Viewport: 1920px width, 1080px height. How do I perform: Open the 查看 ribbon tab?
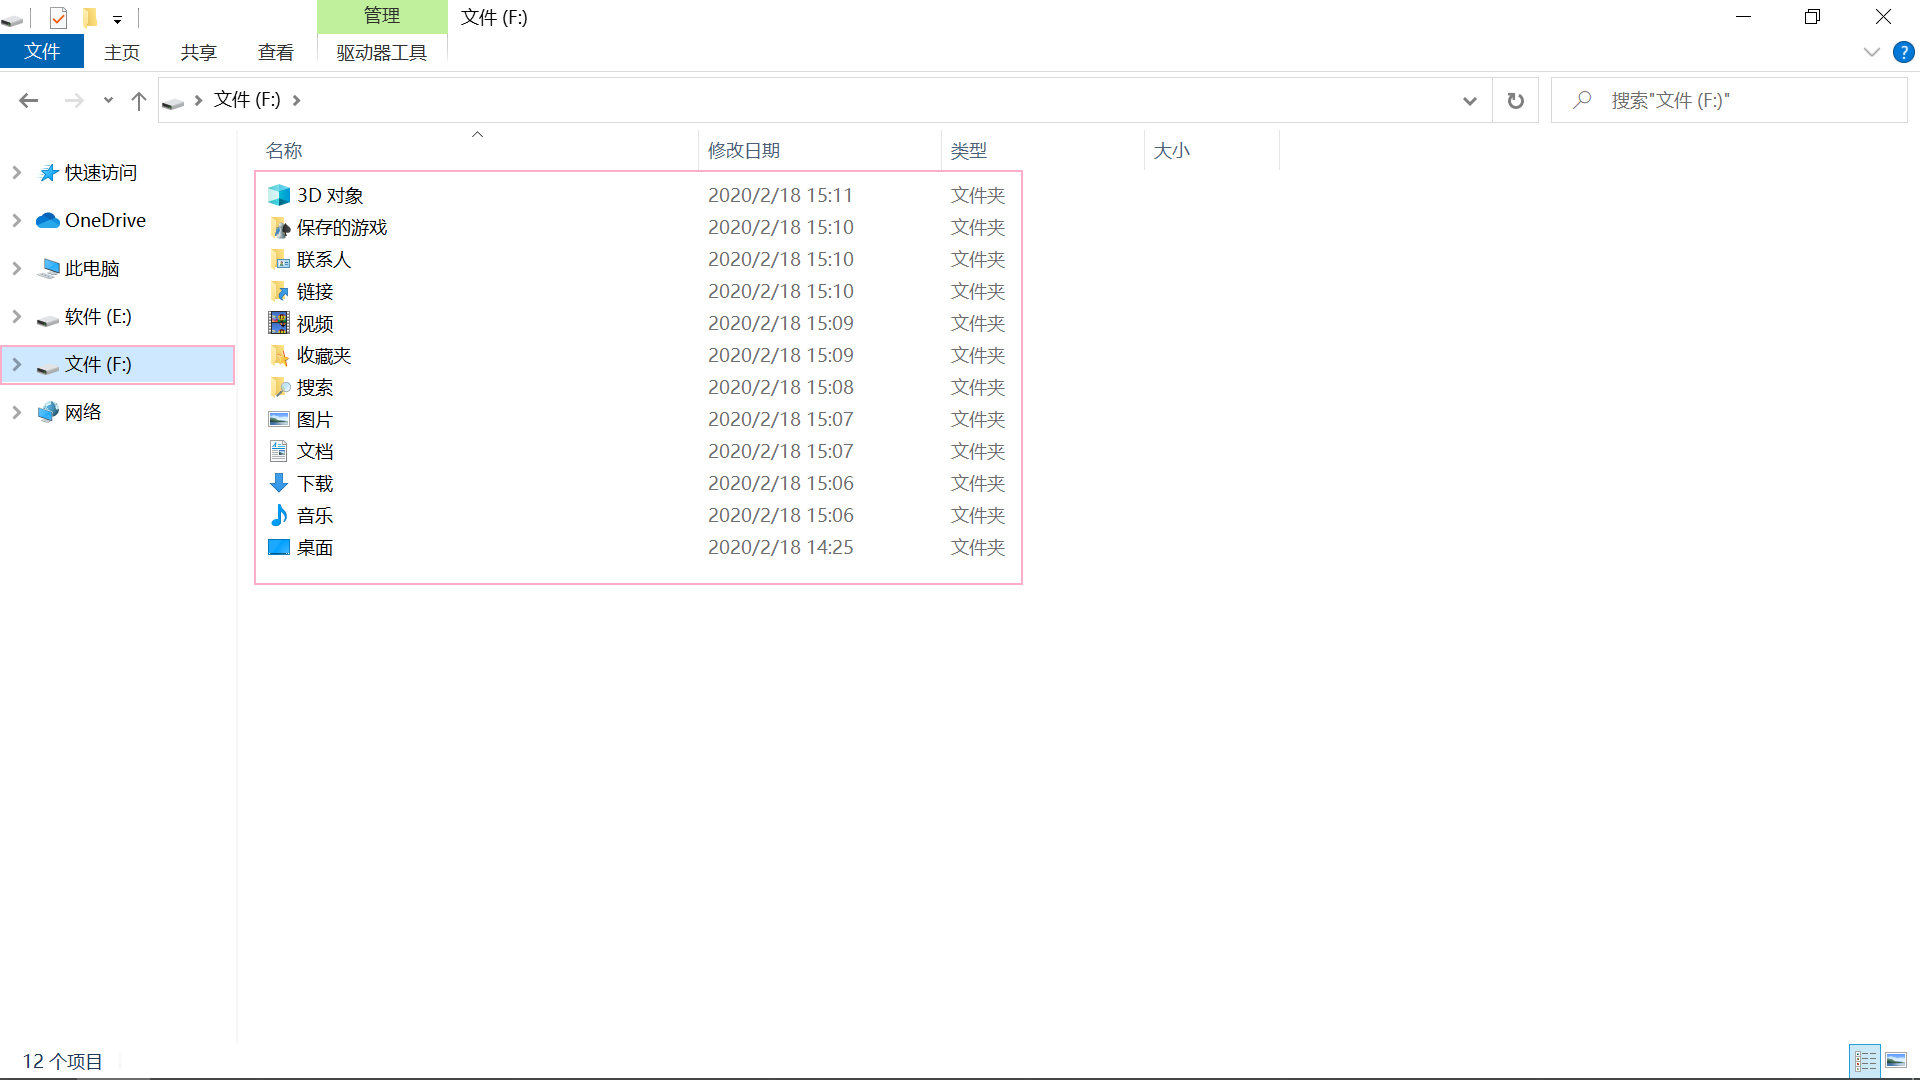coord(275,52)
